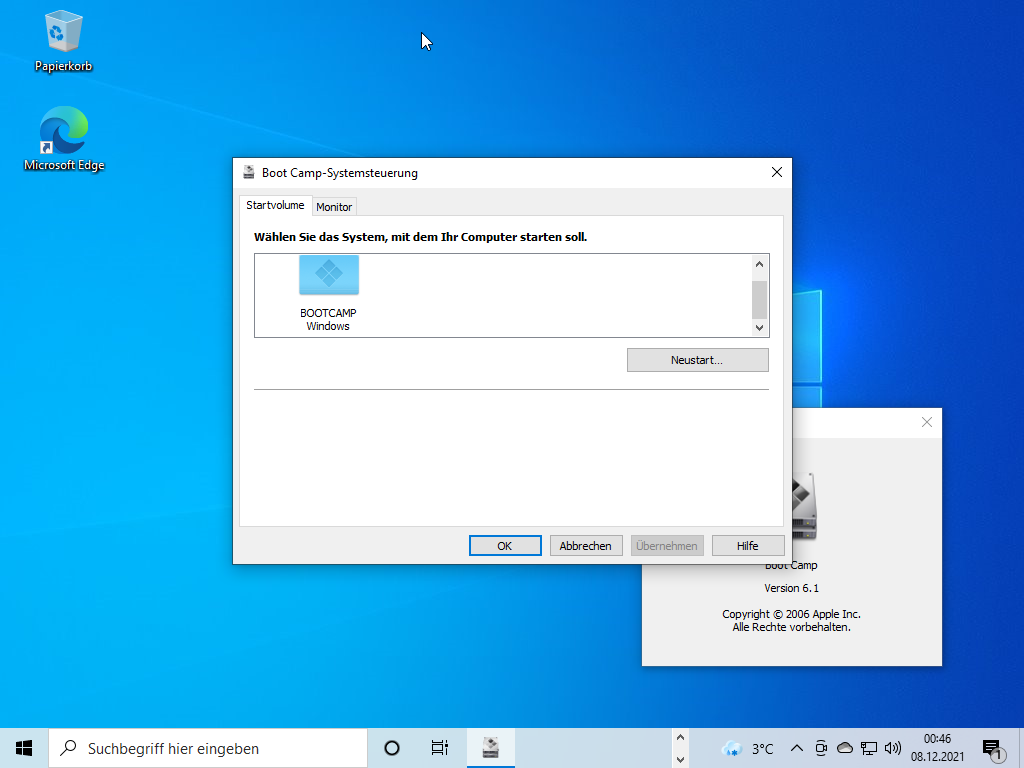
Task: Click the taskbar toolbar up arrow
Action: tap(680, 737)
